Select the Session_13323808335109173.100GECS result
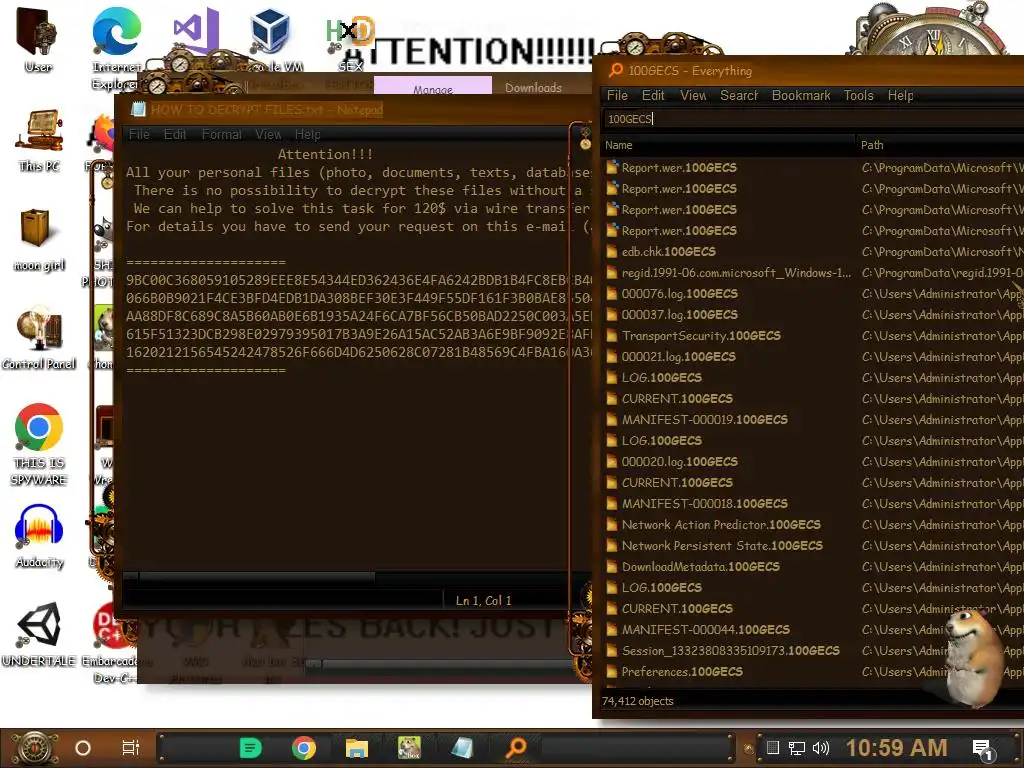 812,650
